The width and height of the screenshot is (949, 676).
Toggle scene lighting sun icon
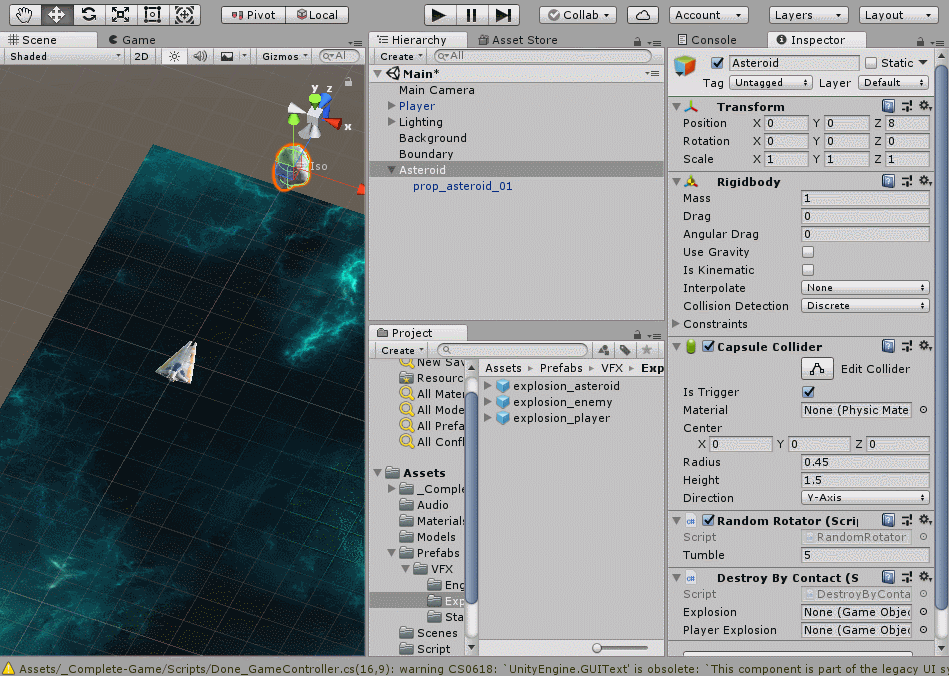click(174, 56)
